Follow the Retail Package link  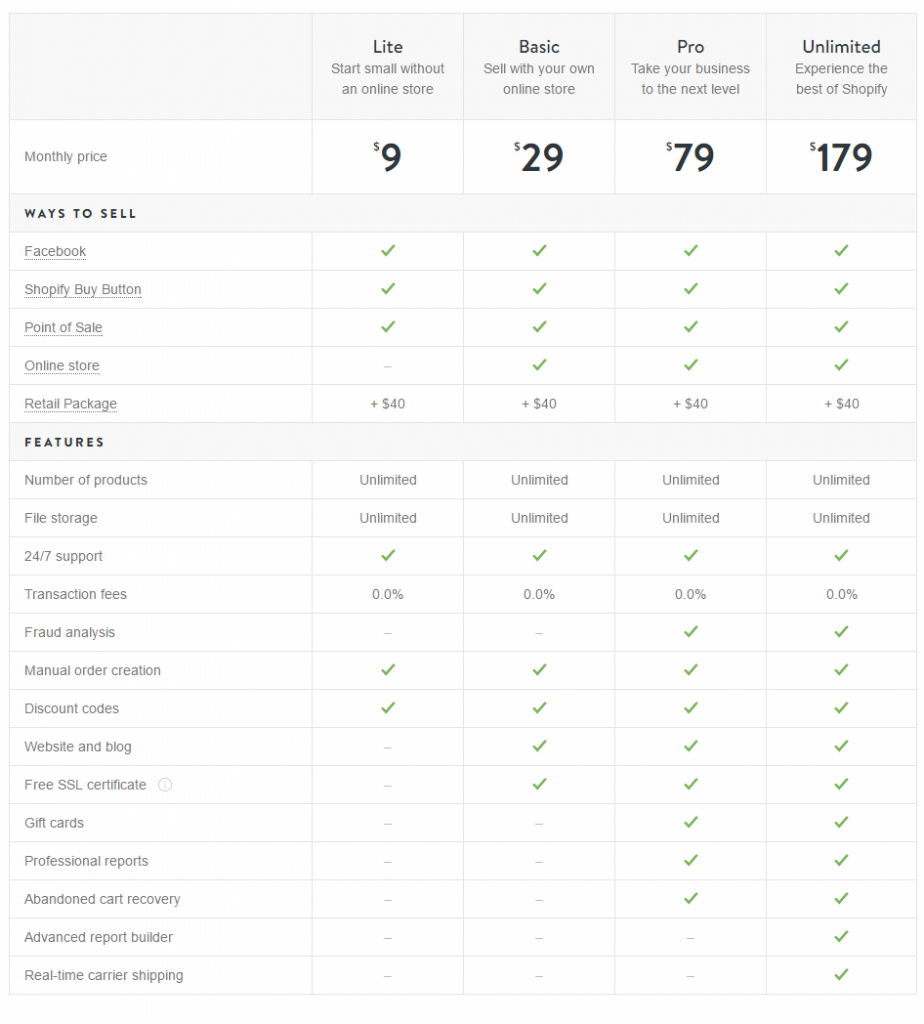71,404
